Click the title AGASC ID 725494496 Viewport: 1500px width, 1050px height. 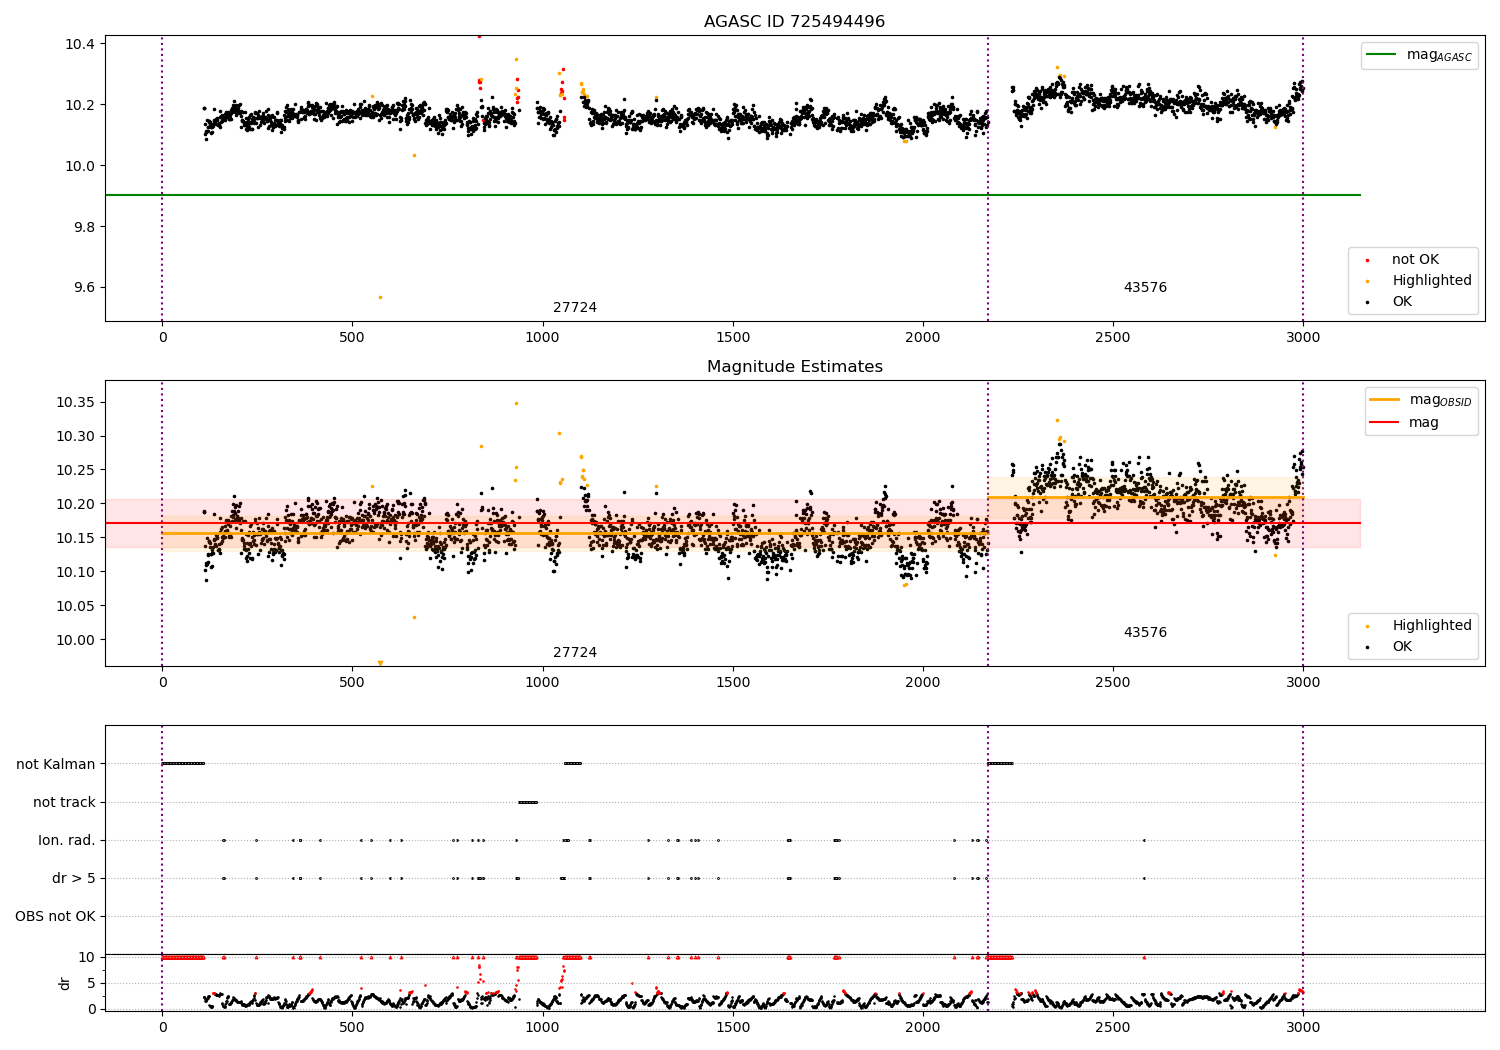794,22
